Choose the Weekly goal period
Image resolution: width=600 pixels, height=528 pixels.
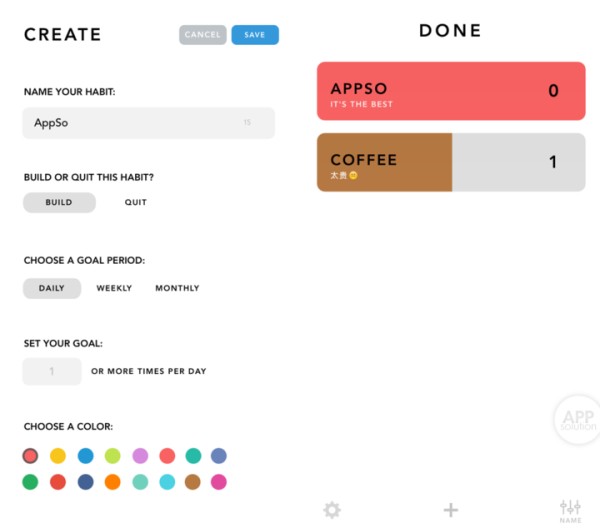click(x=114, y=288)
